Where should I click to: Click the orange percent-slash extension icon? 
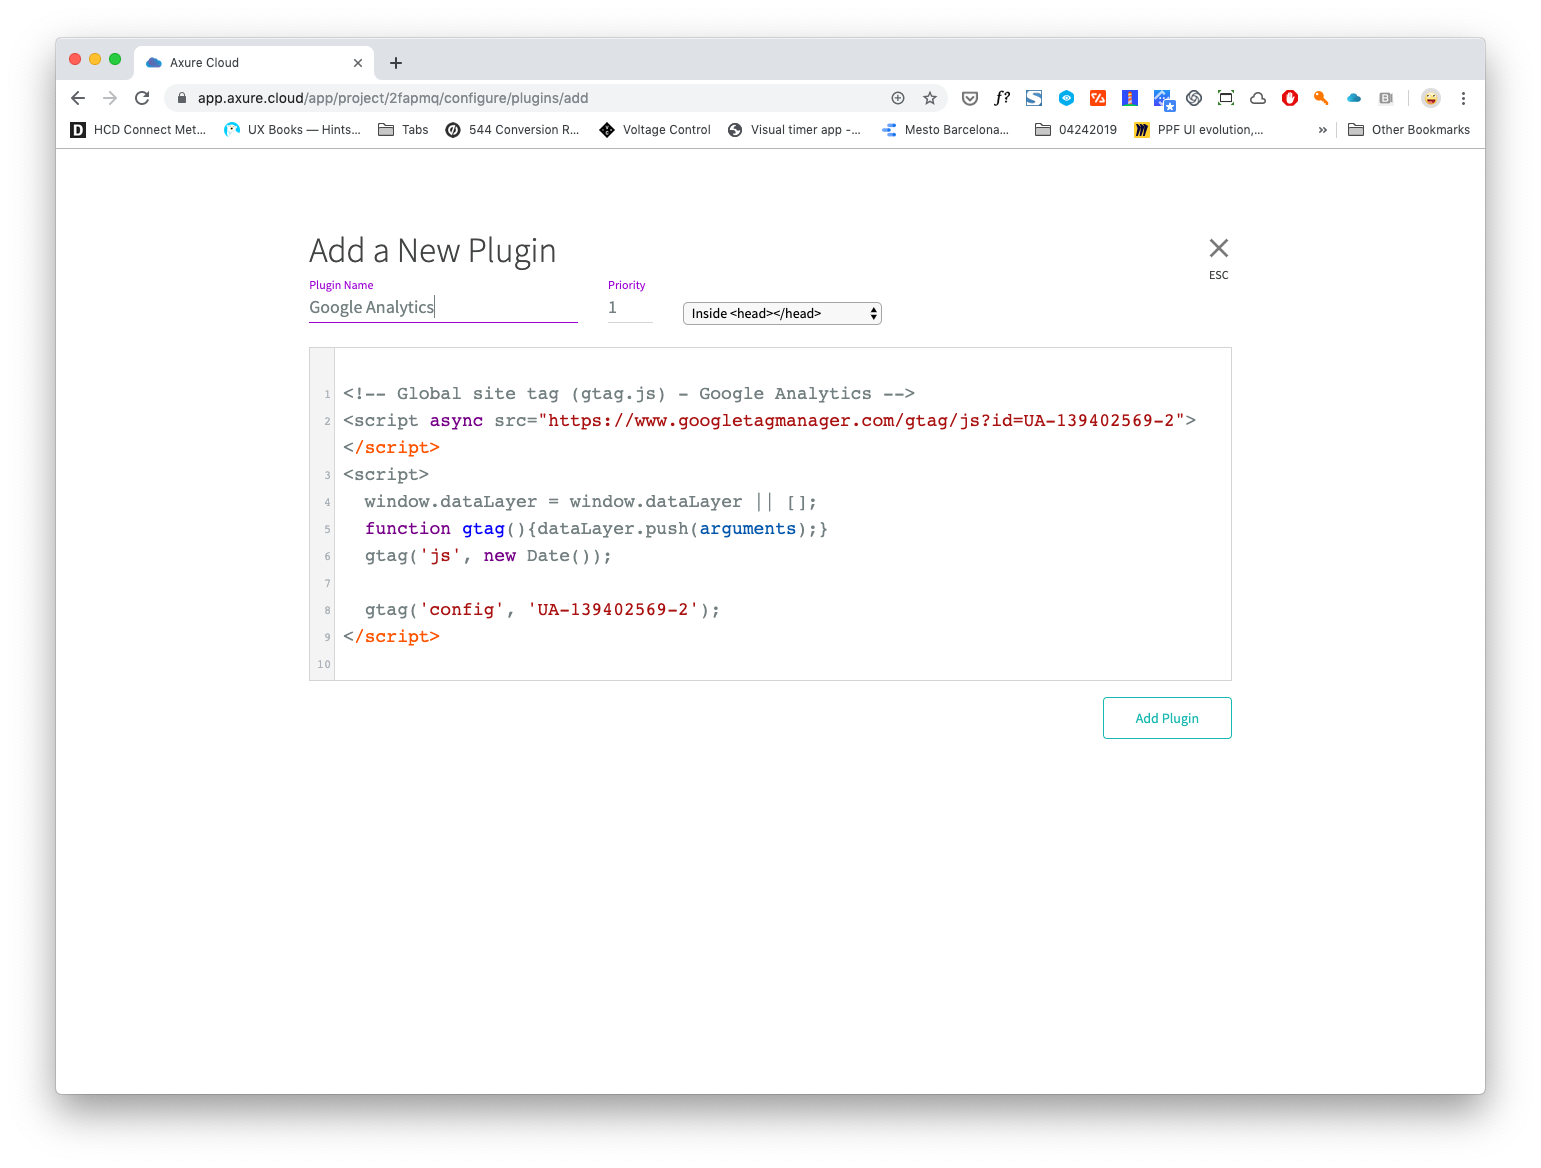[1098, 98]
